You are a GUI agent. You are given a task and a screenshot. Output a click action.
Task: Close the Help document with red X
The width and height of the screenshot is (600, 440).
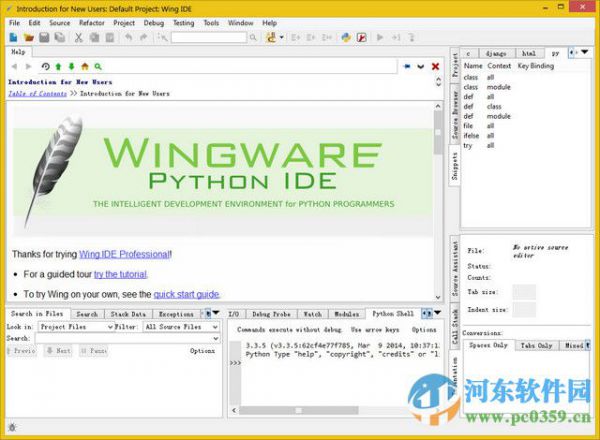[435, 67]
